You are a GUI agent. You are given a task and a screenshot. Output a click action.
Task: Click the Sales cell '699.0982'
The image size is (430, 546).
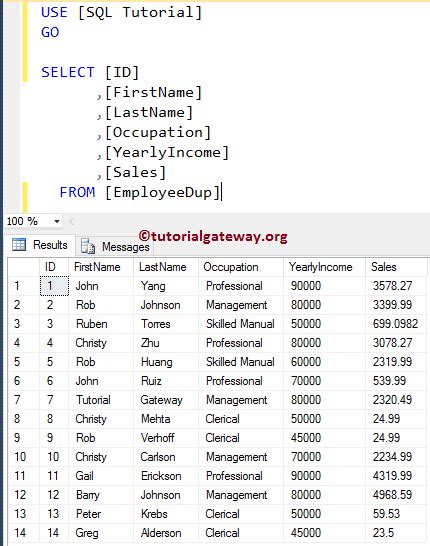tap(395, 324)
